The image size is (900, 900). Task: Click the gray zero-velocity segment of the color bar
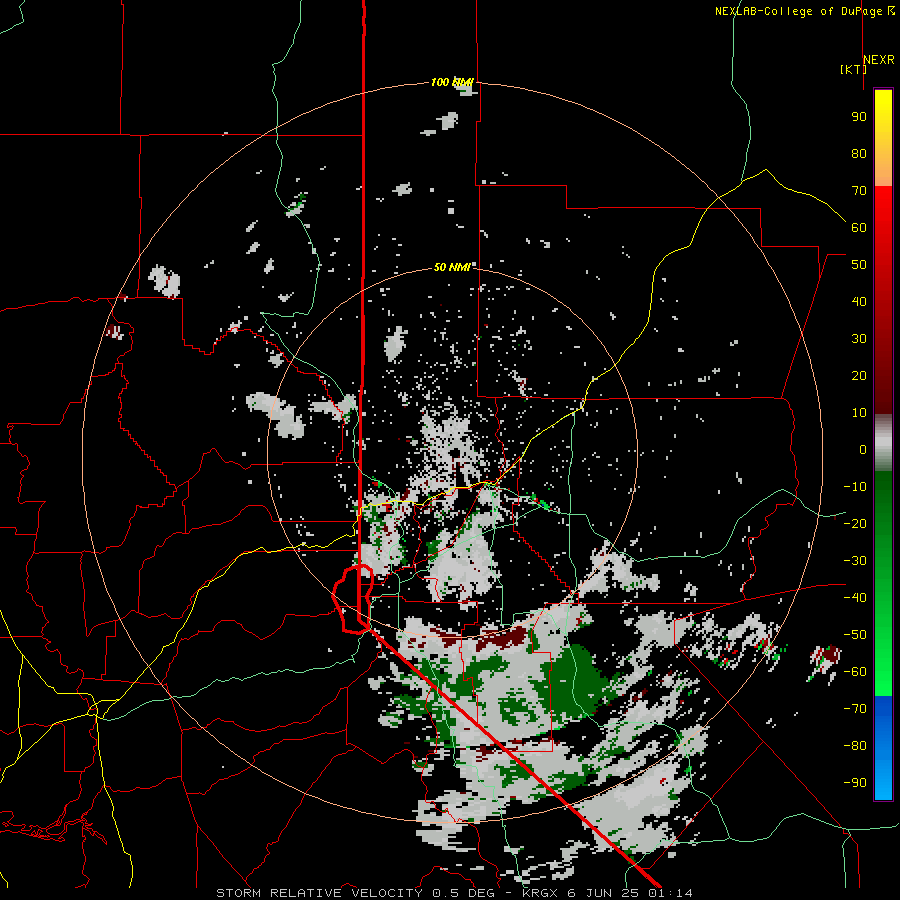(883, 443)
